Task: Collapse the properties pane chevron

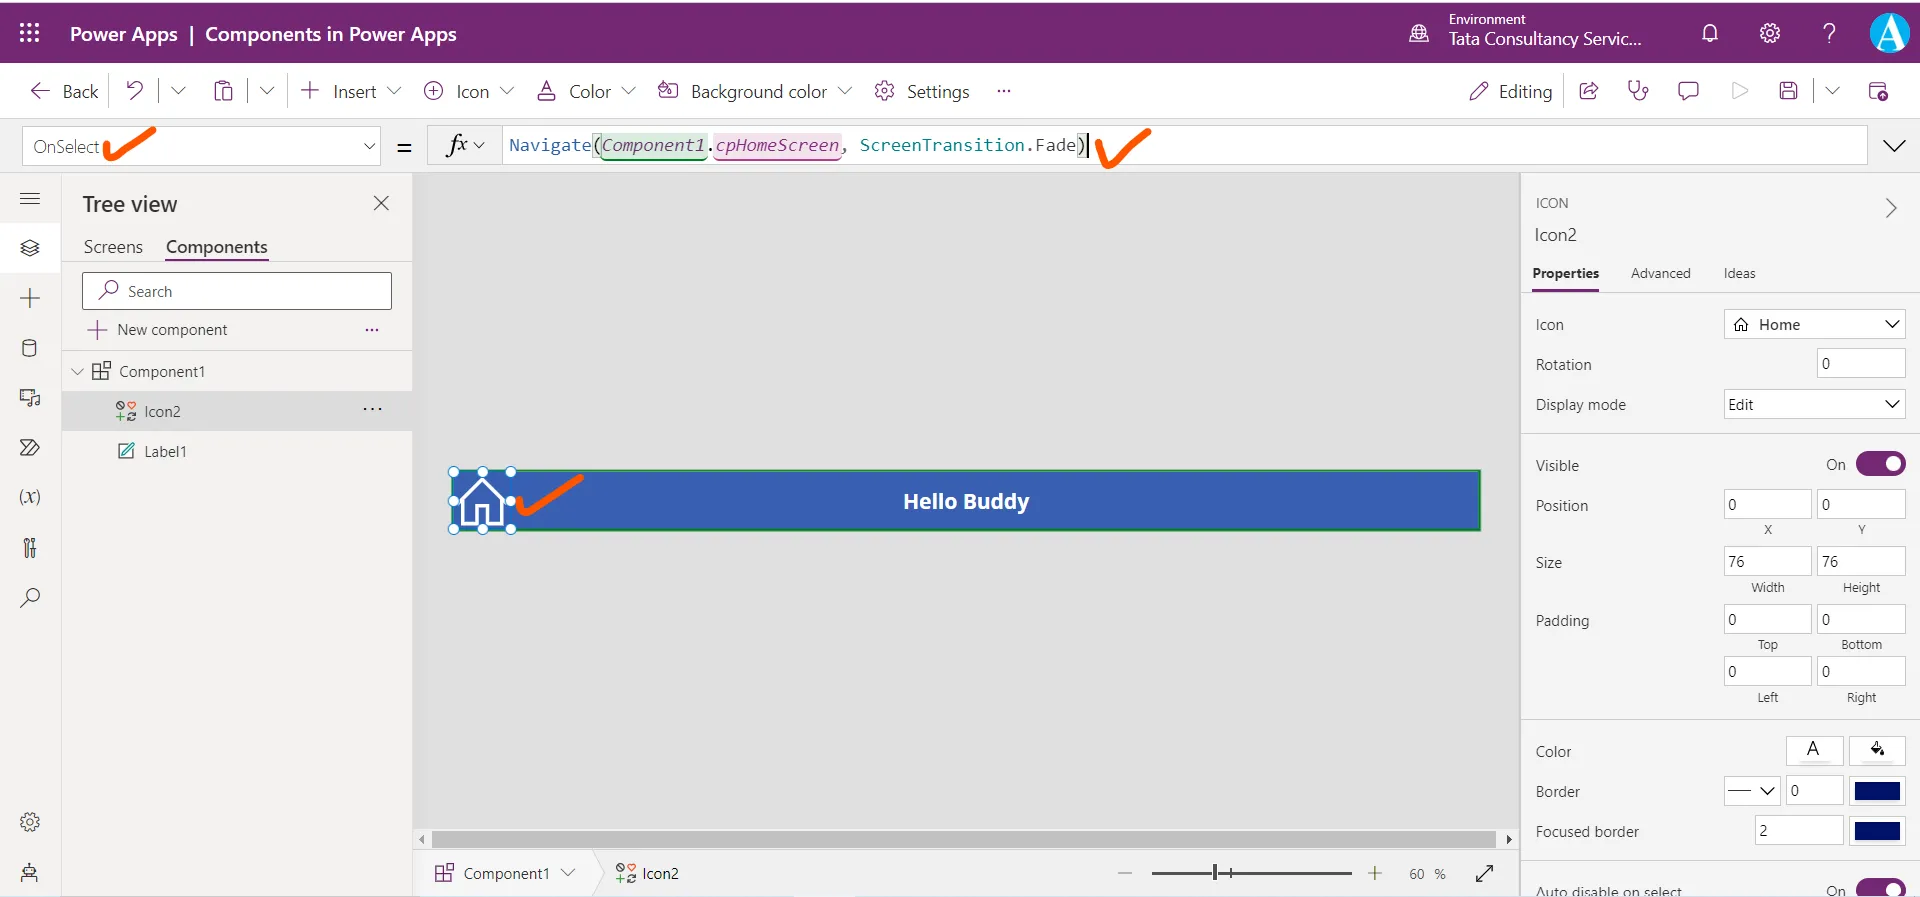Action: 1890,208
